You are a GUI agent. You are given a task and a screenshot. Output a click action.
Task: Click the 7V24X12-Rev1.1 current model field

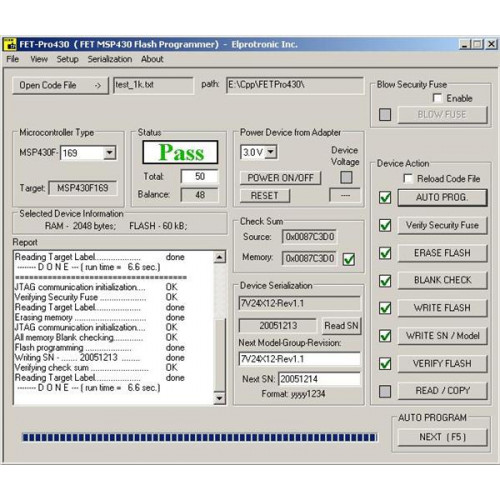tap(300, 304)
